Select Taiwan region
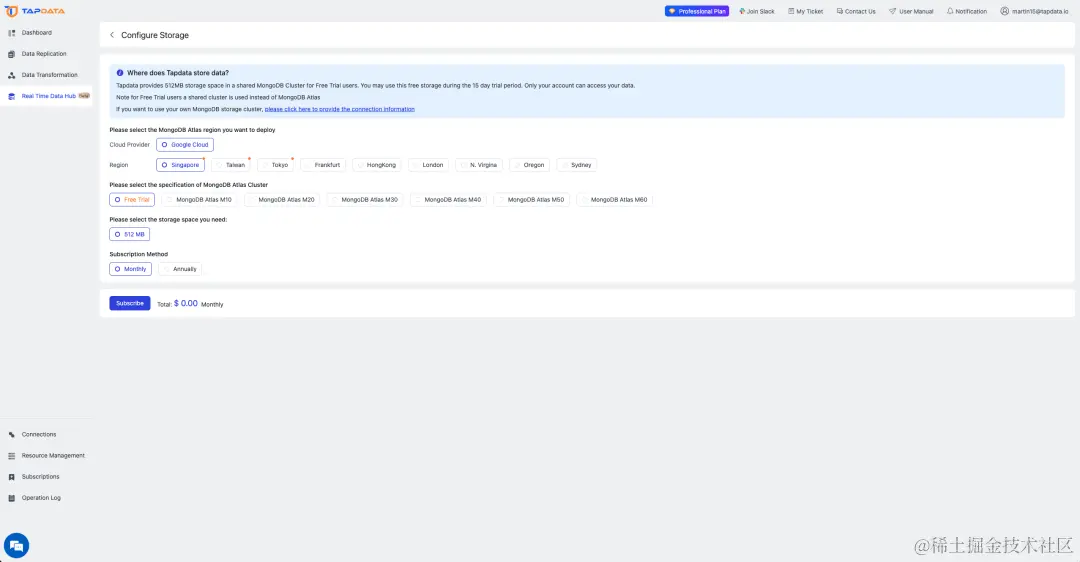Screen dimensions: 1080x562 point(231,165)
